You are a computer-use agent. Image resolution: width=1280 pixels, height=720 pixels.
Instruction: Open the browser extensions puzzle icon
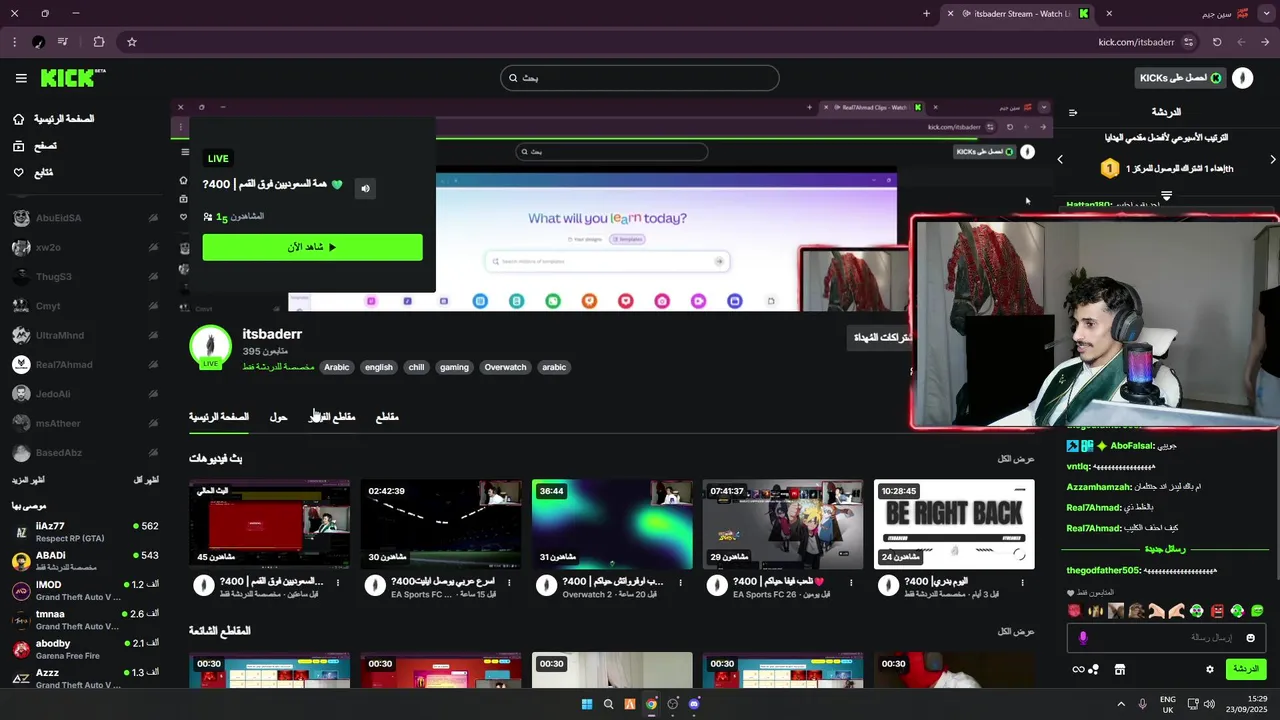[x=98, y=42]
